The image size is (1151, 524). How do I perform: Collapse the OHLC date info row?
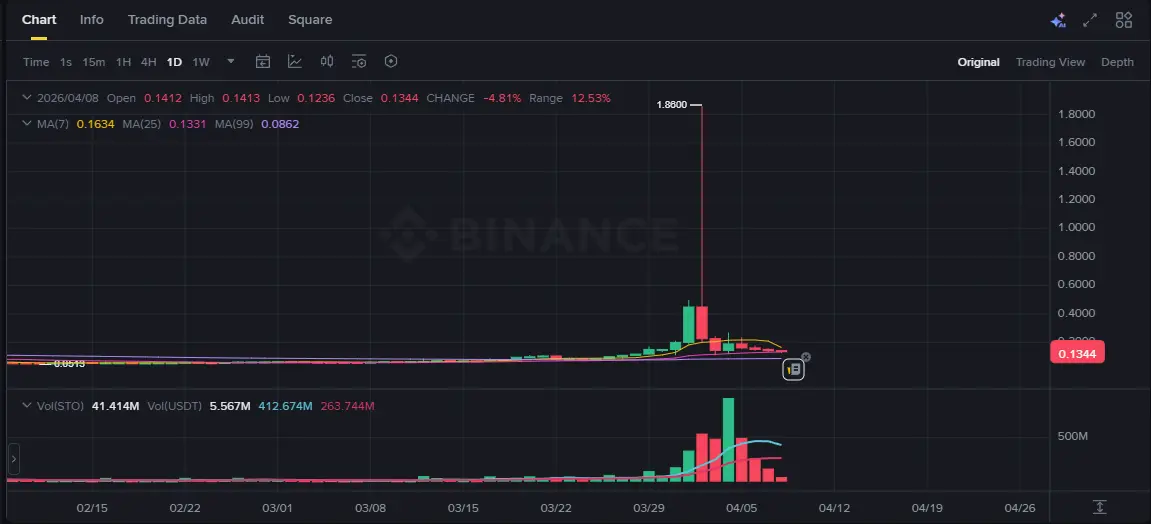tap(26, 98)
